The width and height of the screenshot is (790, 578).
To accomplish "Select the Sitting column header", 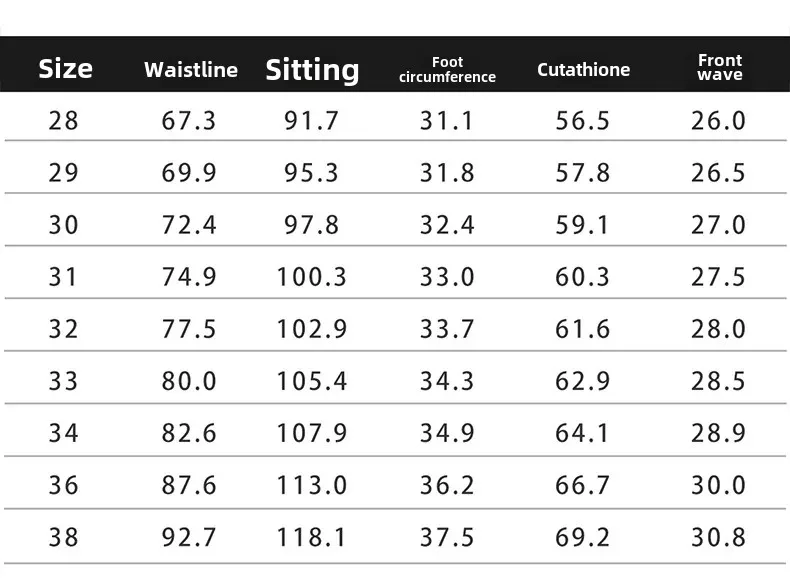I will [x=312, y=69].
